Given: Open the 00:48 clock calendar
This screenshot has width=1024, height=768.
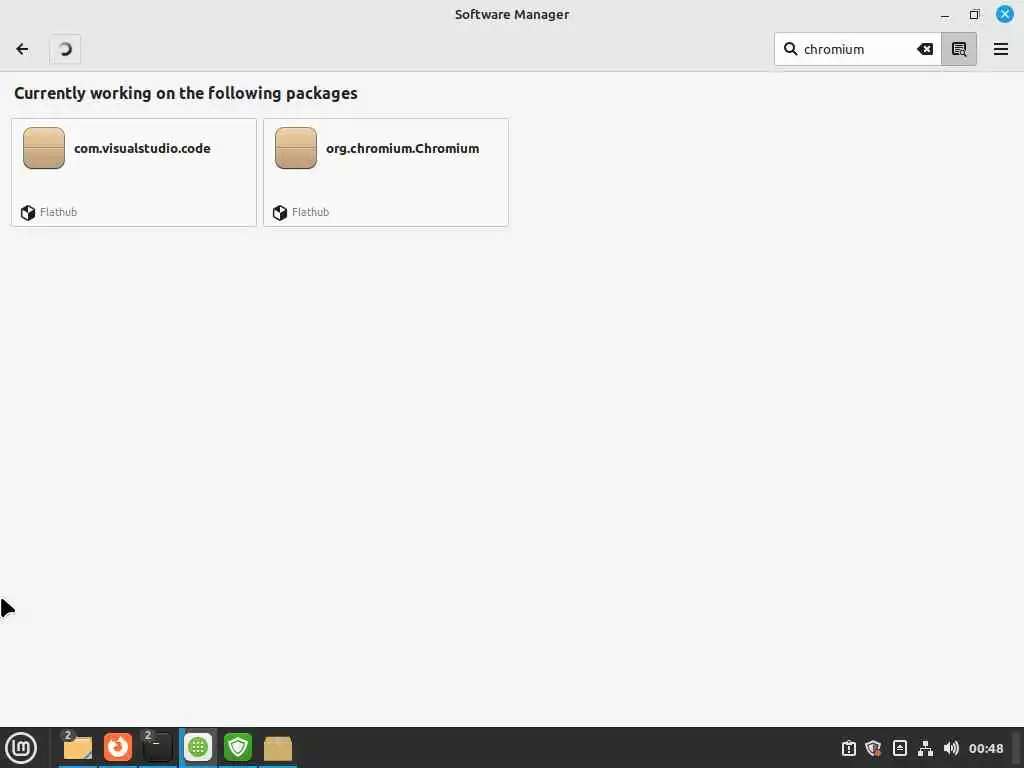Looking at the screenshot, I should coord(985,748).
